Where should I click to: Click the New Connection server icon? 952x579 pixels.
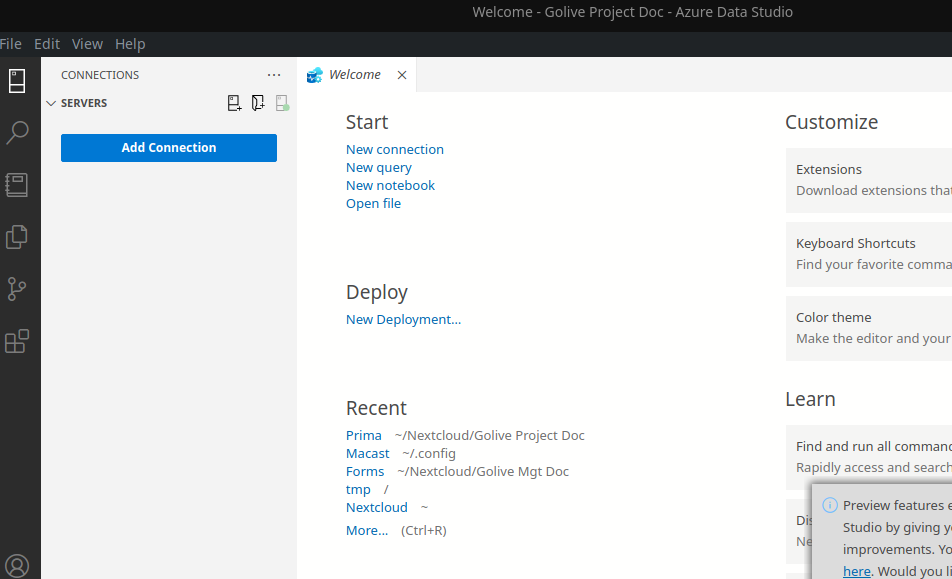(234, 103)
